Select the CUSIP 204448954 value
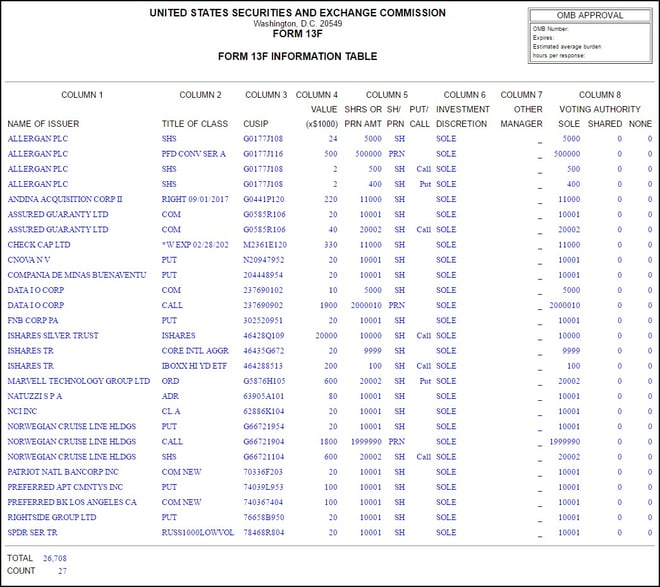 263,275
